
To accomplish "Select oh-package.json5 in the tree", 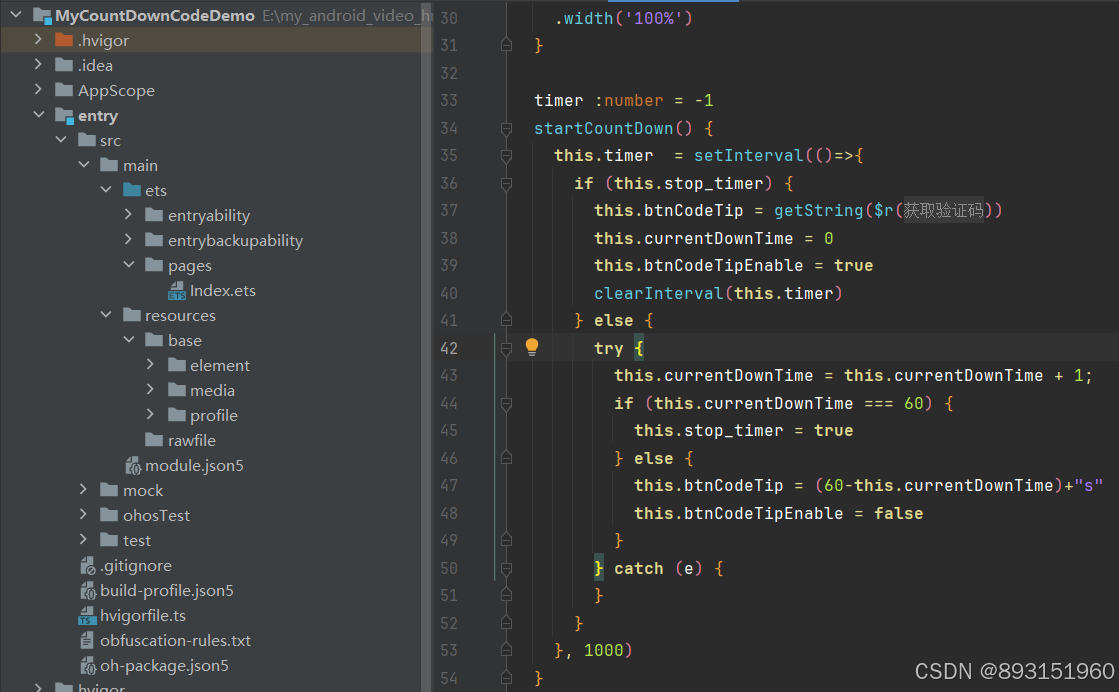I will tap(164, 666).
